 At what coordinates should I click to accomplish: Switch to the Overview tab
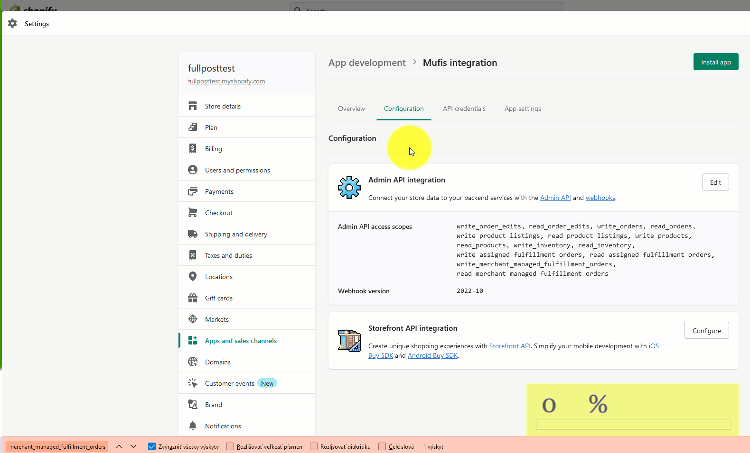[x=351, y=109]
